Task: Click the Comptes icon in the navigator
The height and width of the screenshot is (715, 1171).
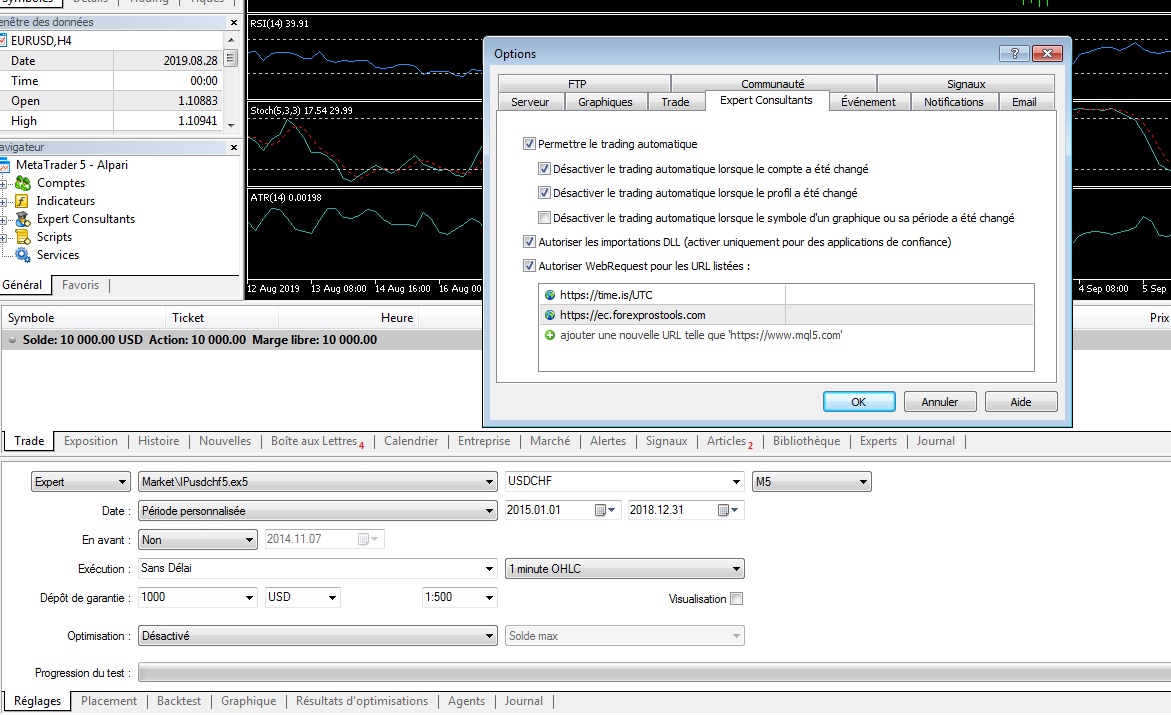Action: 23,183
